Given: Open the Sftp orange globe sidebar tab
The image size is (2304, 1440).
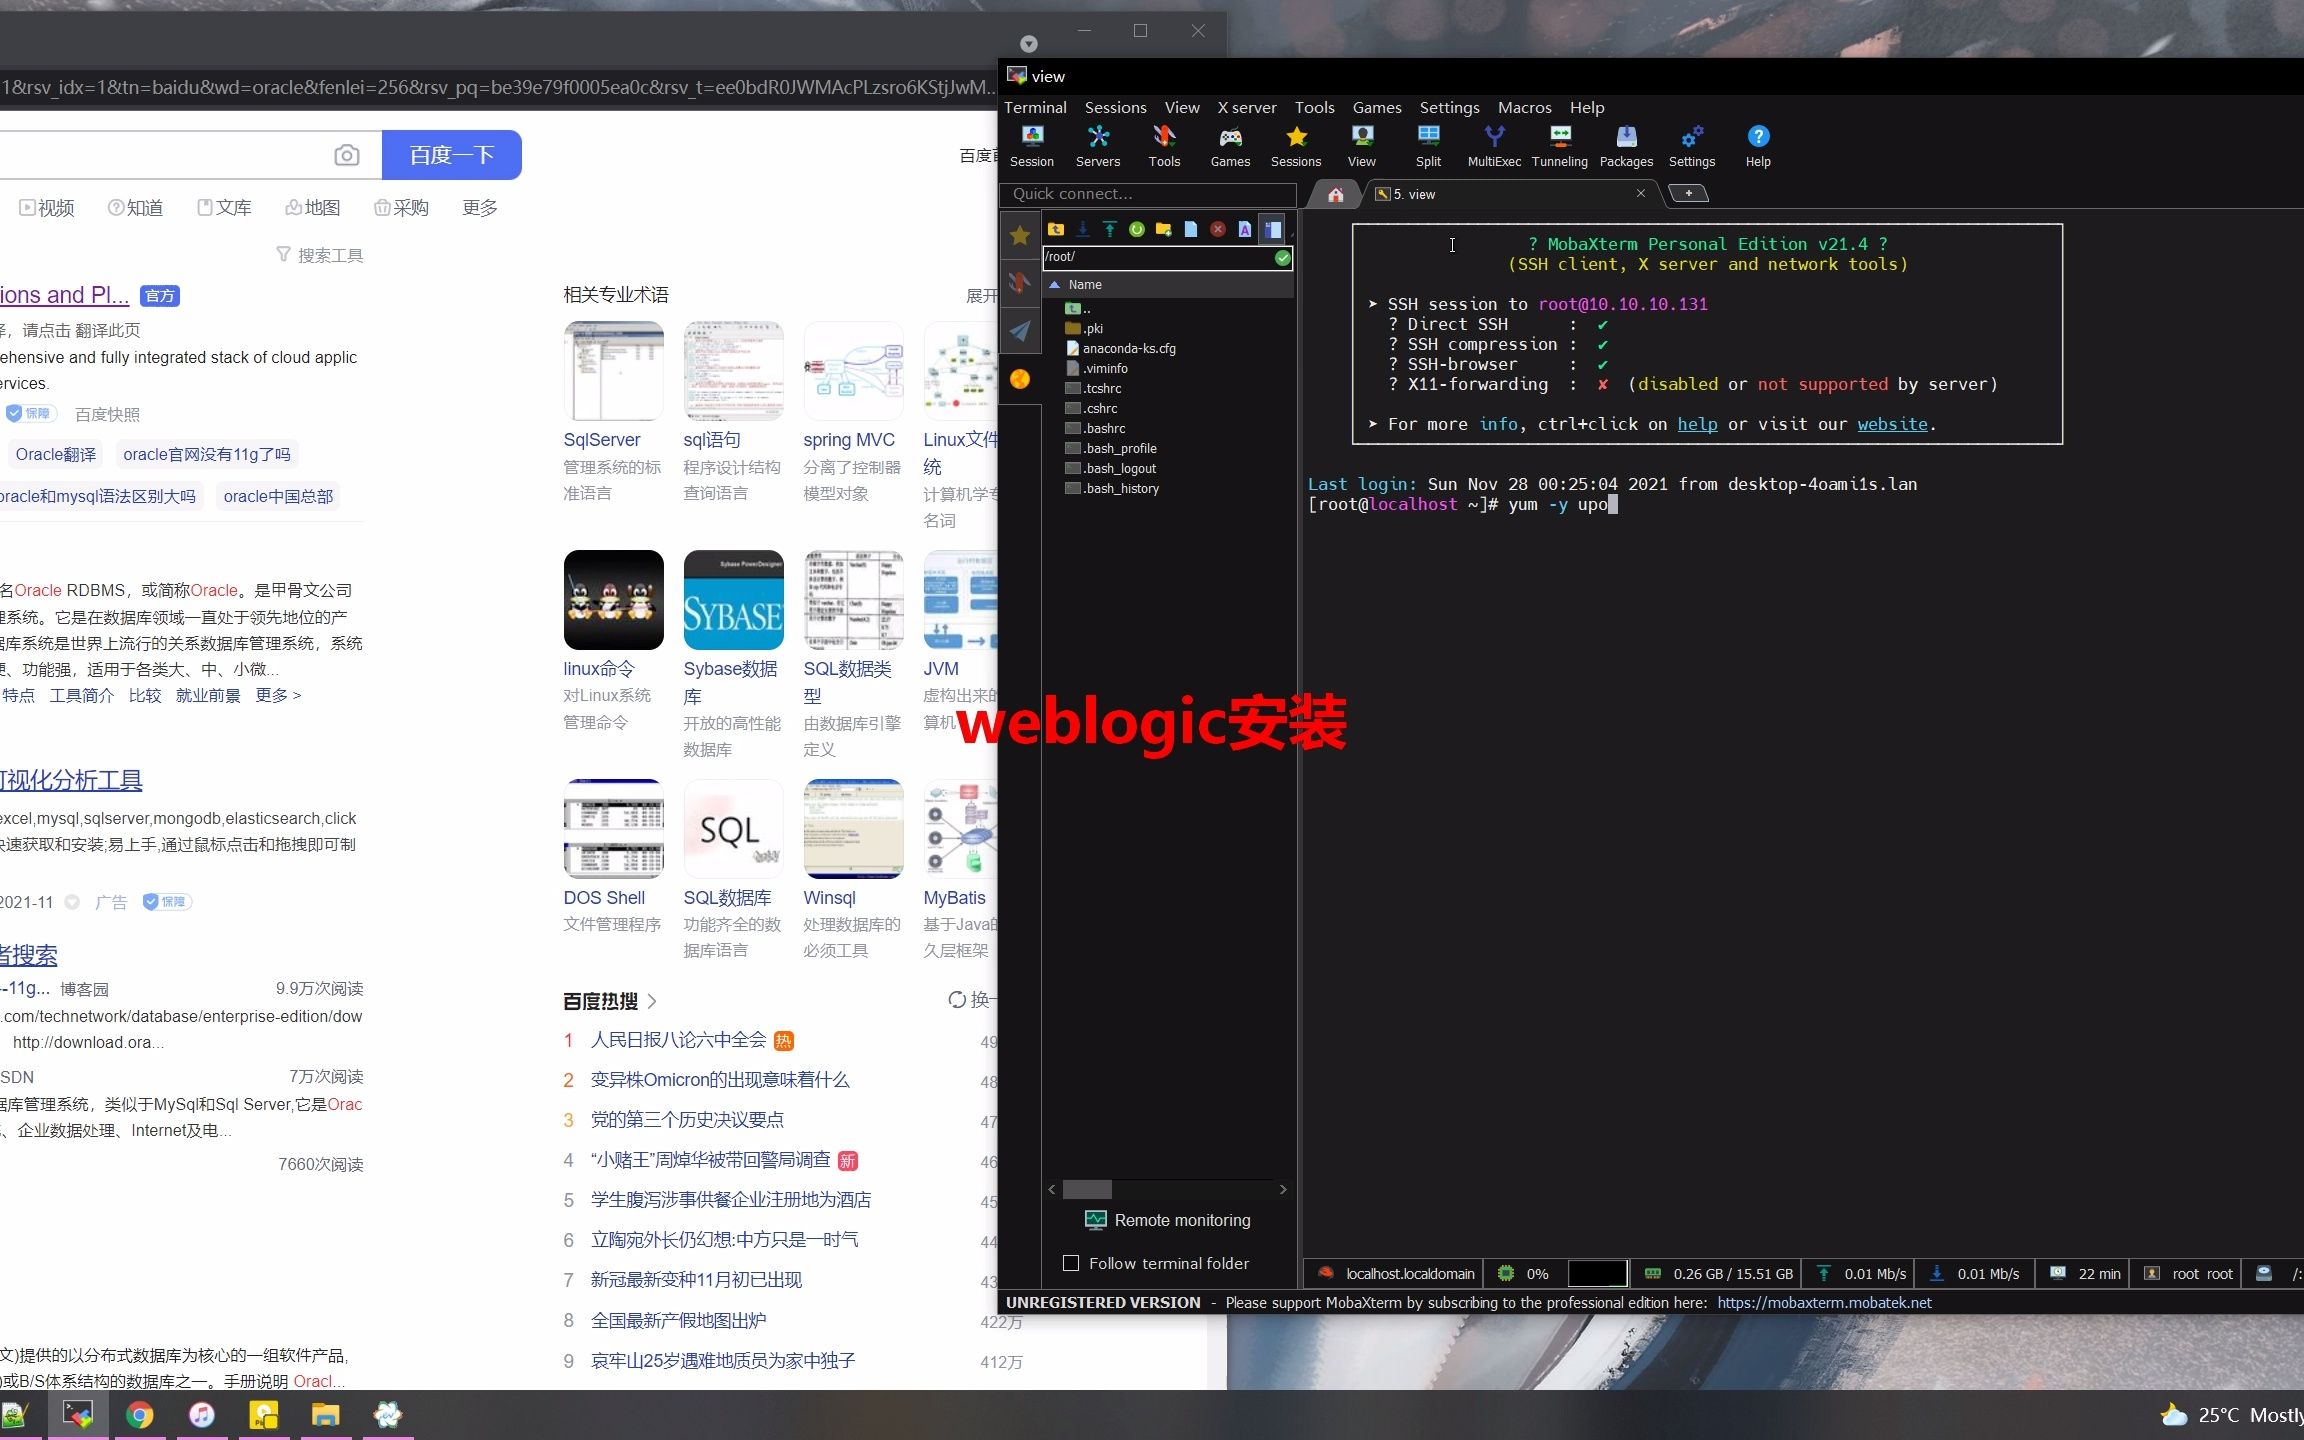Looking at the screenshot, I should point(1020,379).
